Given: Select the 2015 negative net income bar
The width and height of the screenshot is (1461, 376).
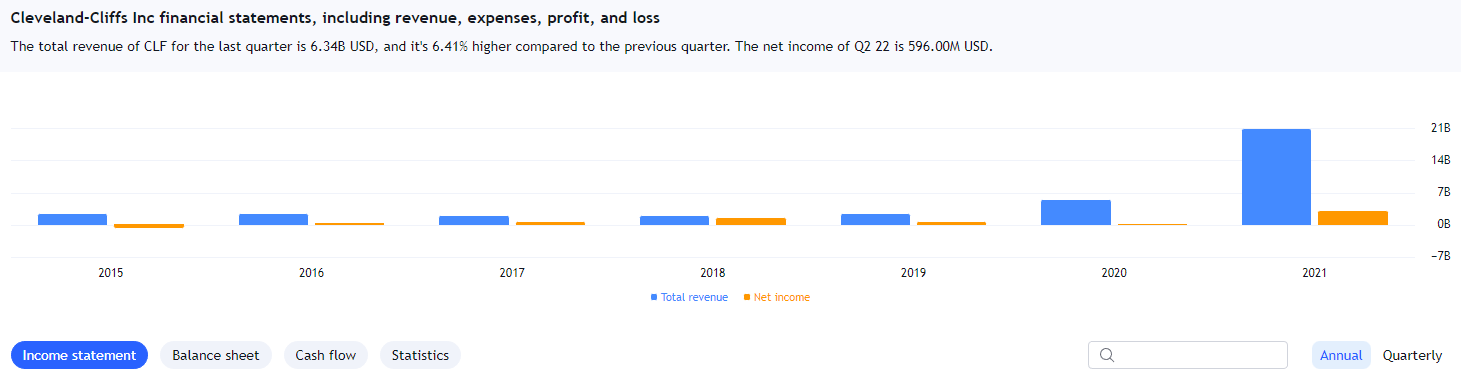Looking at the screenshot, I should [x=149, y=226].
